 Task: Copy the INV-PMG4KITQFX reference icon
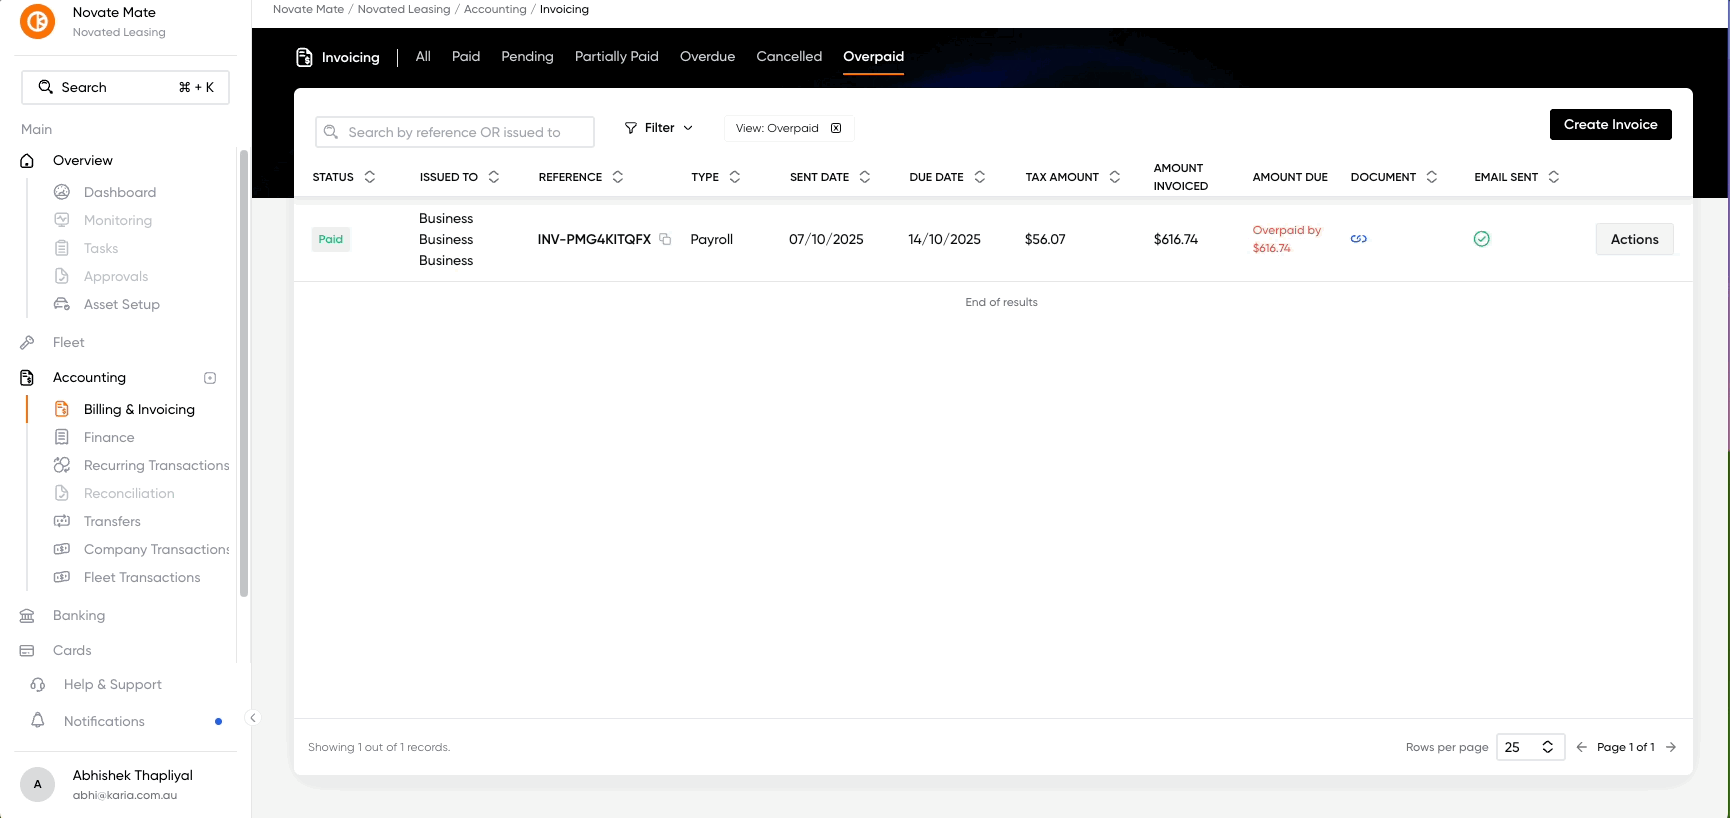click(x=665, y=239)
